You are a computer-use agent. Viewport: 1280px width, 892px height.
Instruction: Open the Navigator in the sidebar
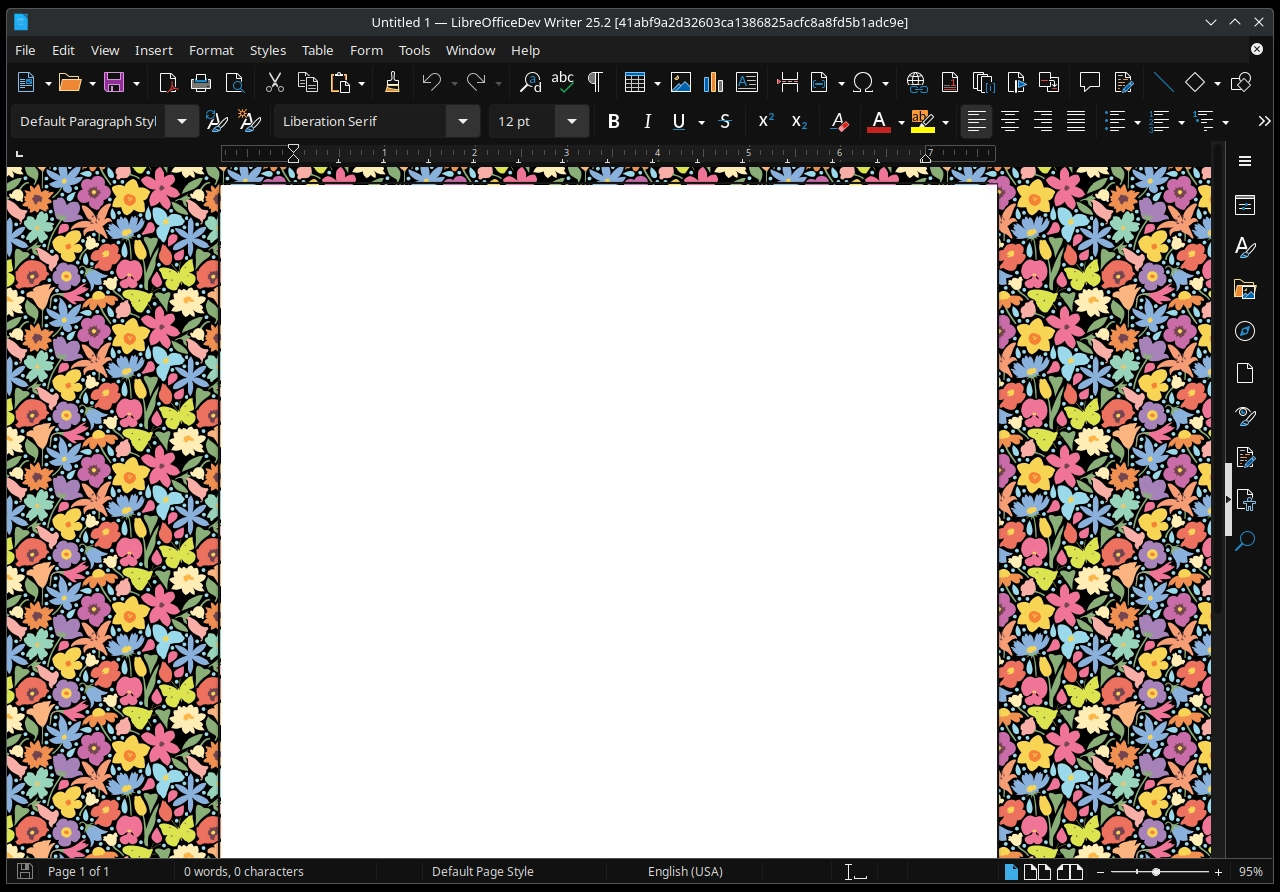(x=1245, y=331)
